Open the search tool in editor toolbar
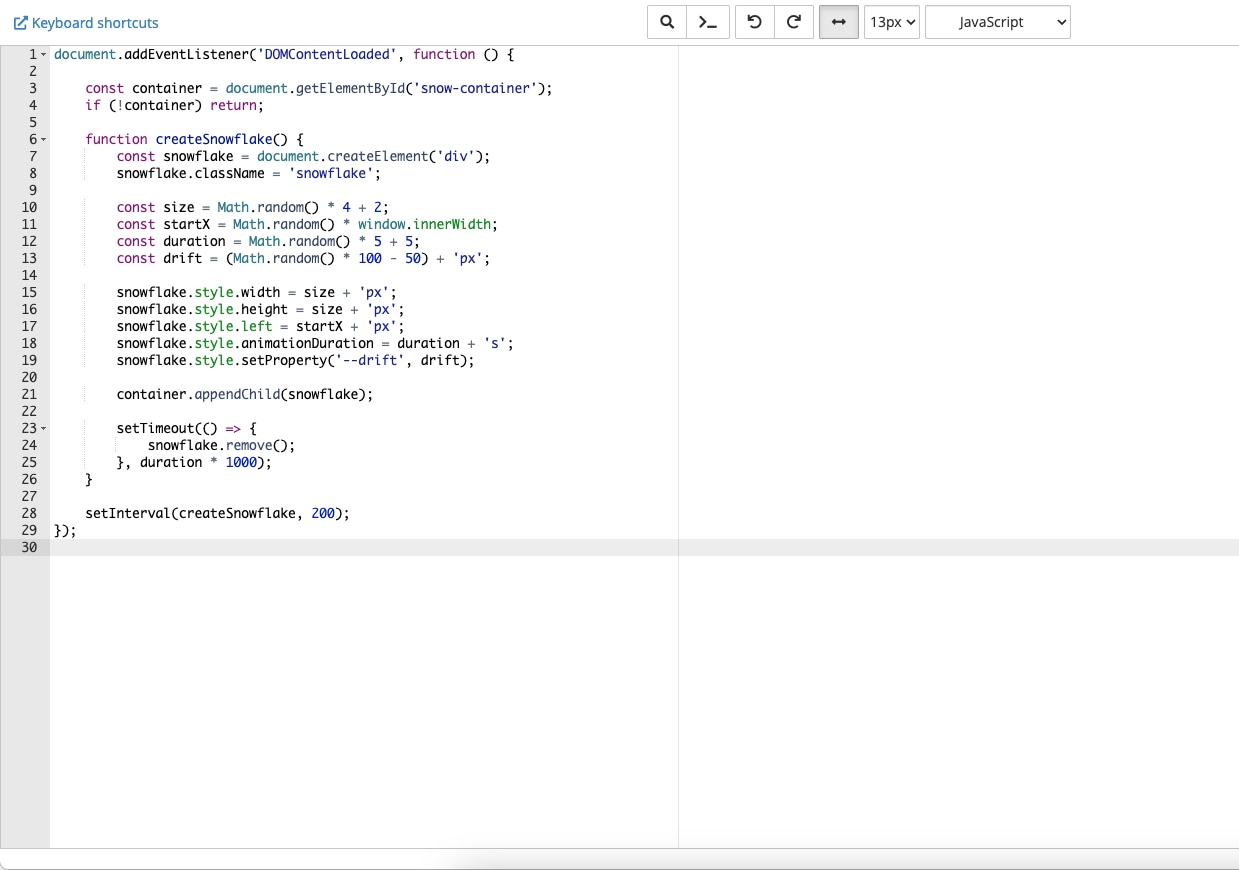The height and width of the screenshot is (870, 1239). 667,22
